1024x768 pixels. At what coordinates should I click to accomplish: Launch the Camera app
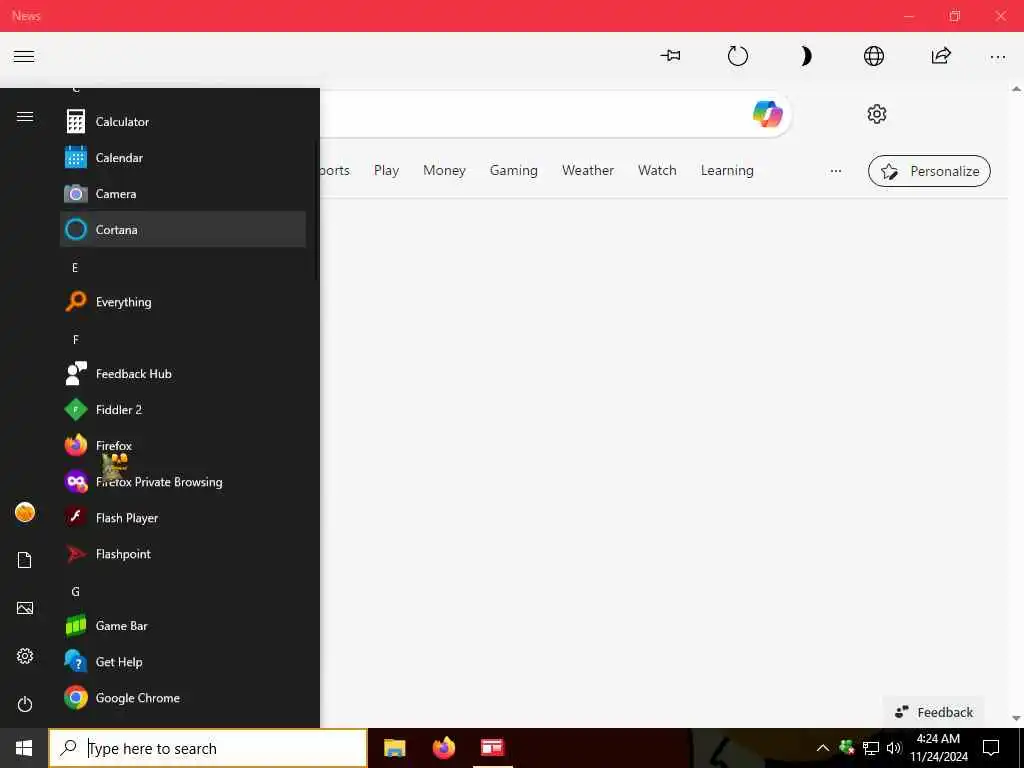(183, 193)
